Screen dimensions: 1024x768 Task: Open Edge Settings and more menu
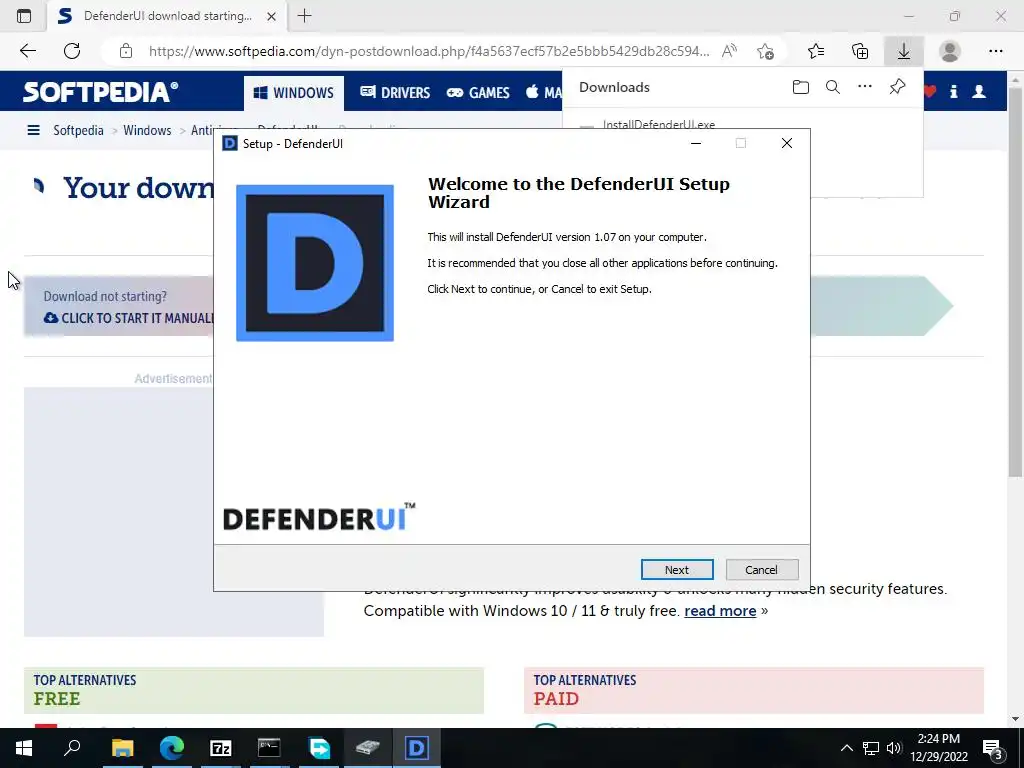pos(995,51)
